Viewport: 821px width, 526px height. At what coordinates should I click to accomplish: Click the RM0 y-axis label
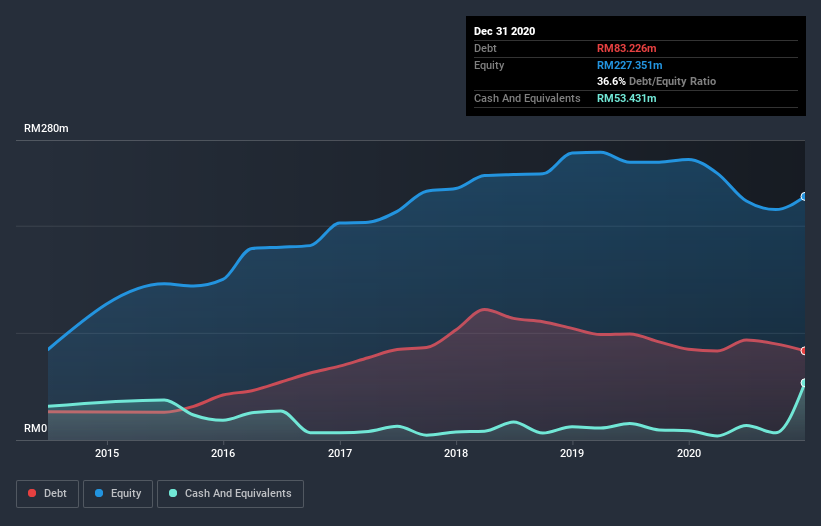pyautogui.click(x=36, y=429)
